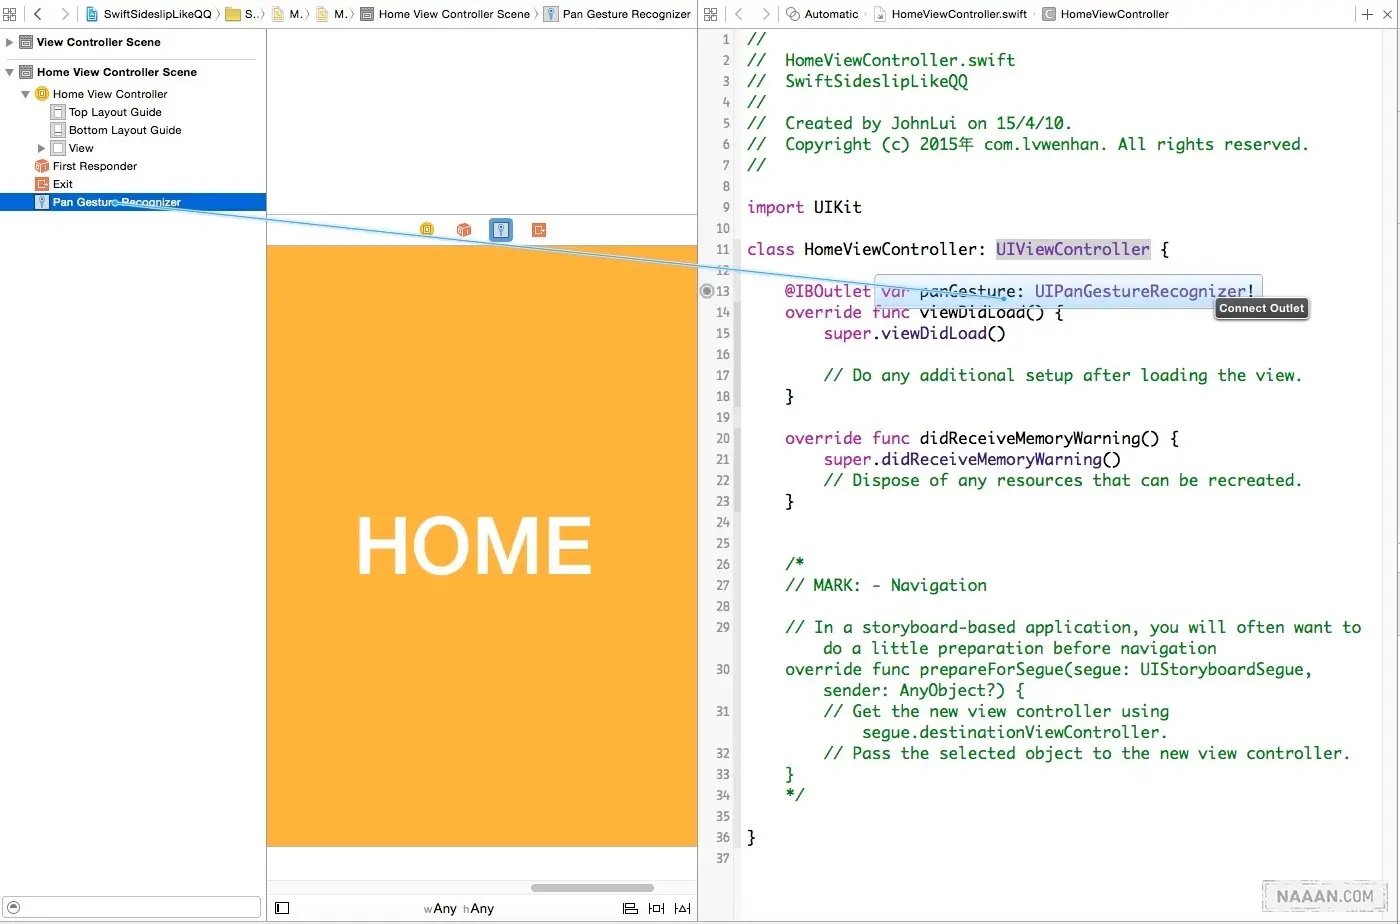Click the First Responder cube icon in scene dock
Viewport: 1400px width, 924px height.
click(464, 230)
